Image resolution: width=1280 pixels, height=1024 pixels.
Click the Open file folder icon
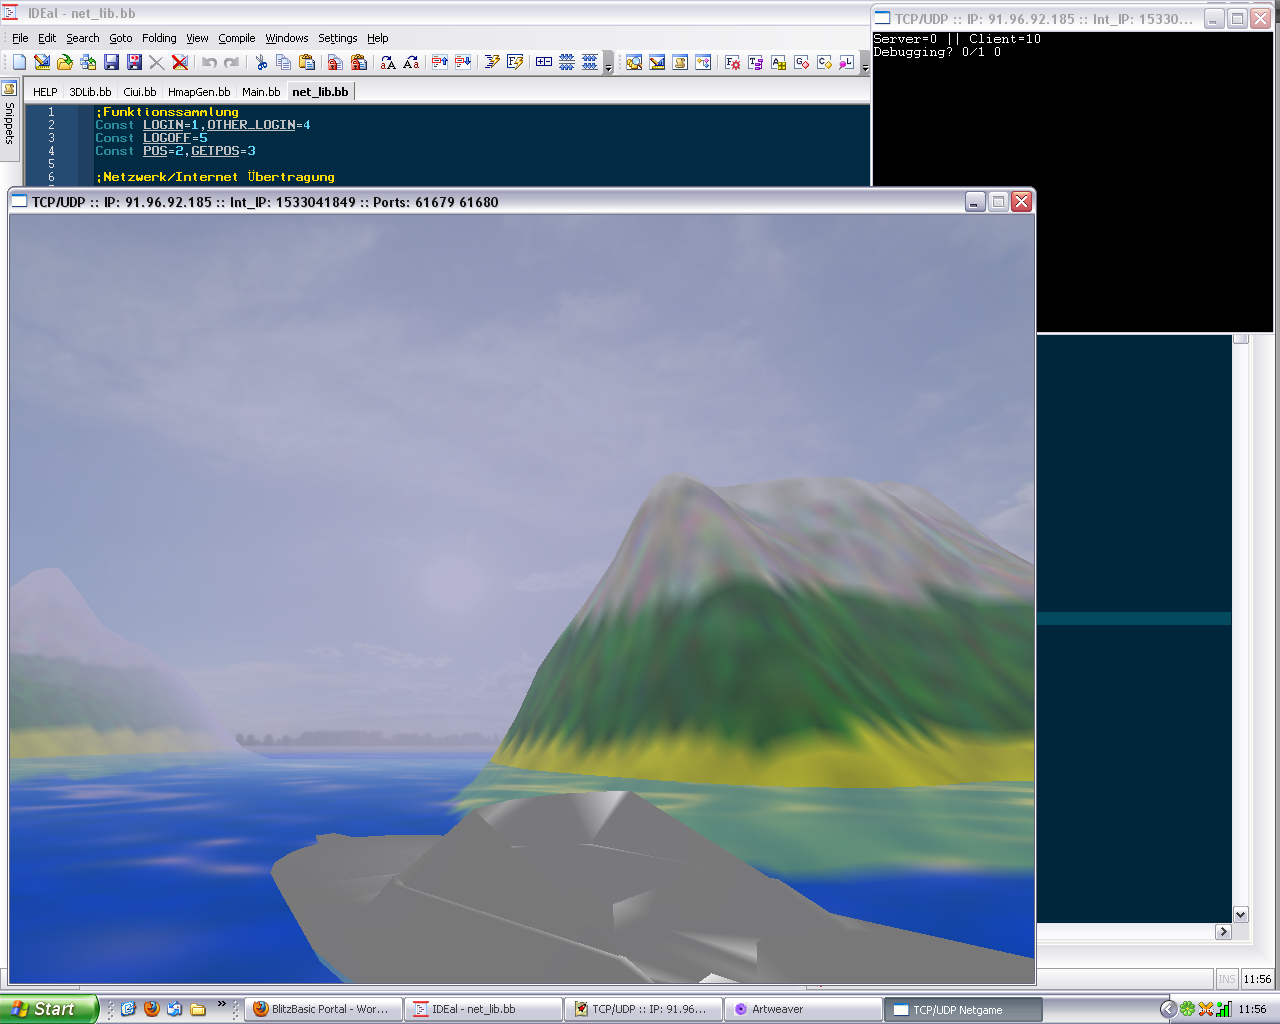pyautogui.click(x=65, y=62)
